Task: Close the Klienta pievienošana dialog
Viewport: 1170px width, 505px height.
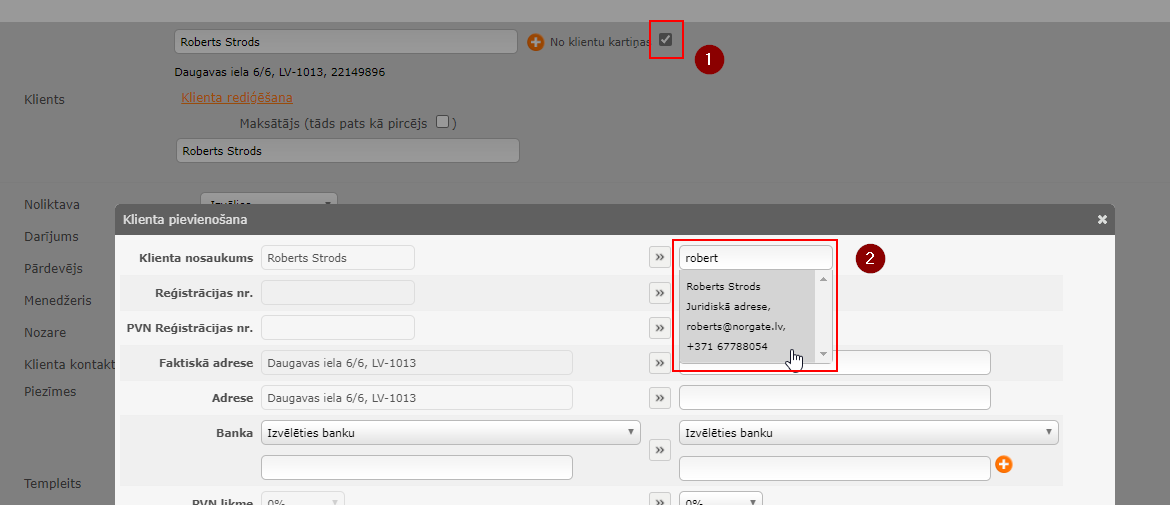Action: (1102, 219)
